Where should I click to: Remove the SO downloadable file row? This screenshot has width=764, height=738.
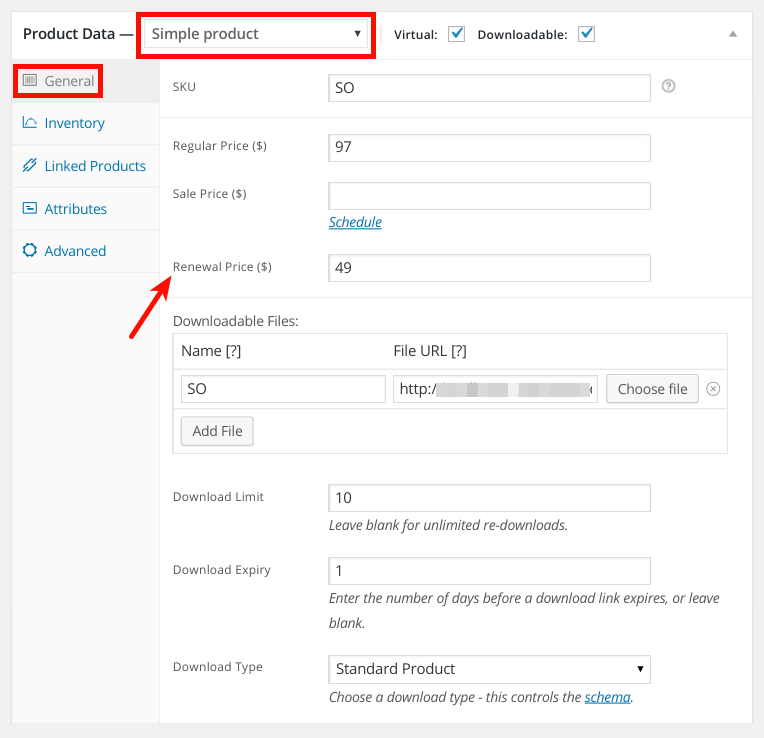point(713,389)
